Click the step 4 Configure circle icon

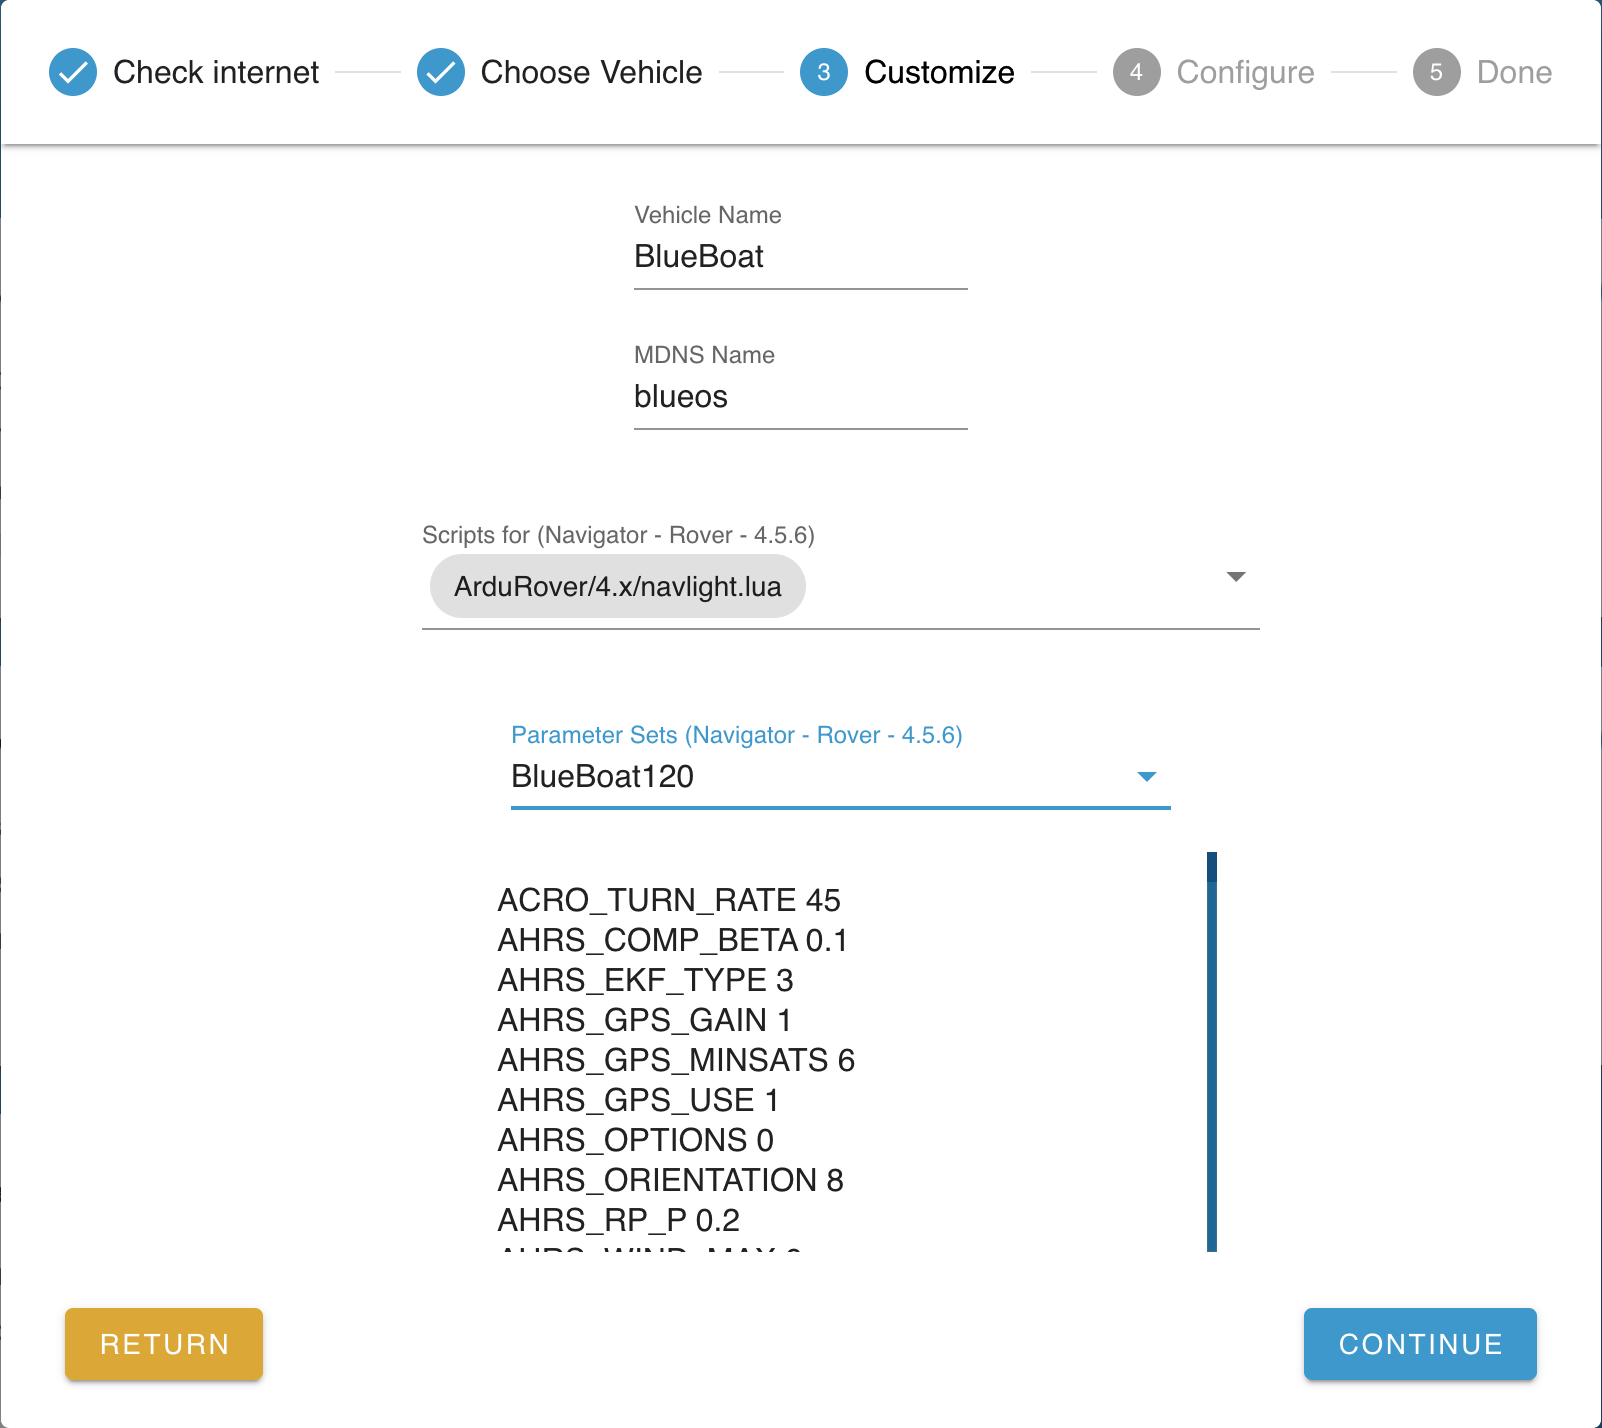(1137, 72)
